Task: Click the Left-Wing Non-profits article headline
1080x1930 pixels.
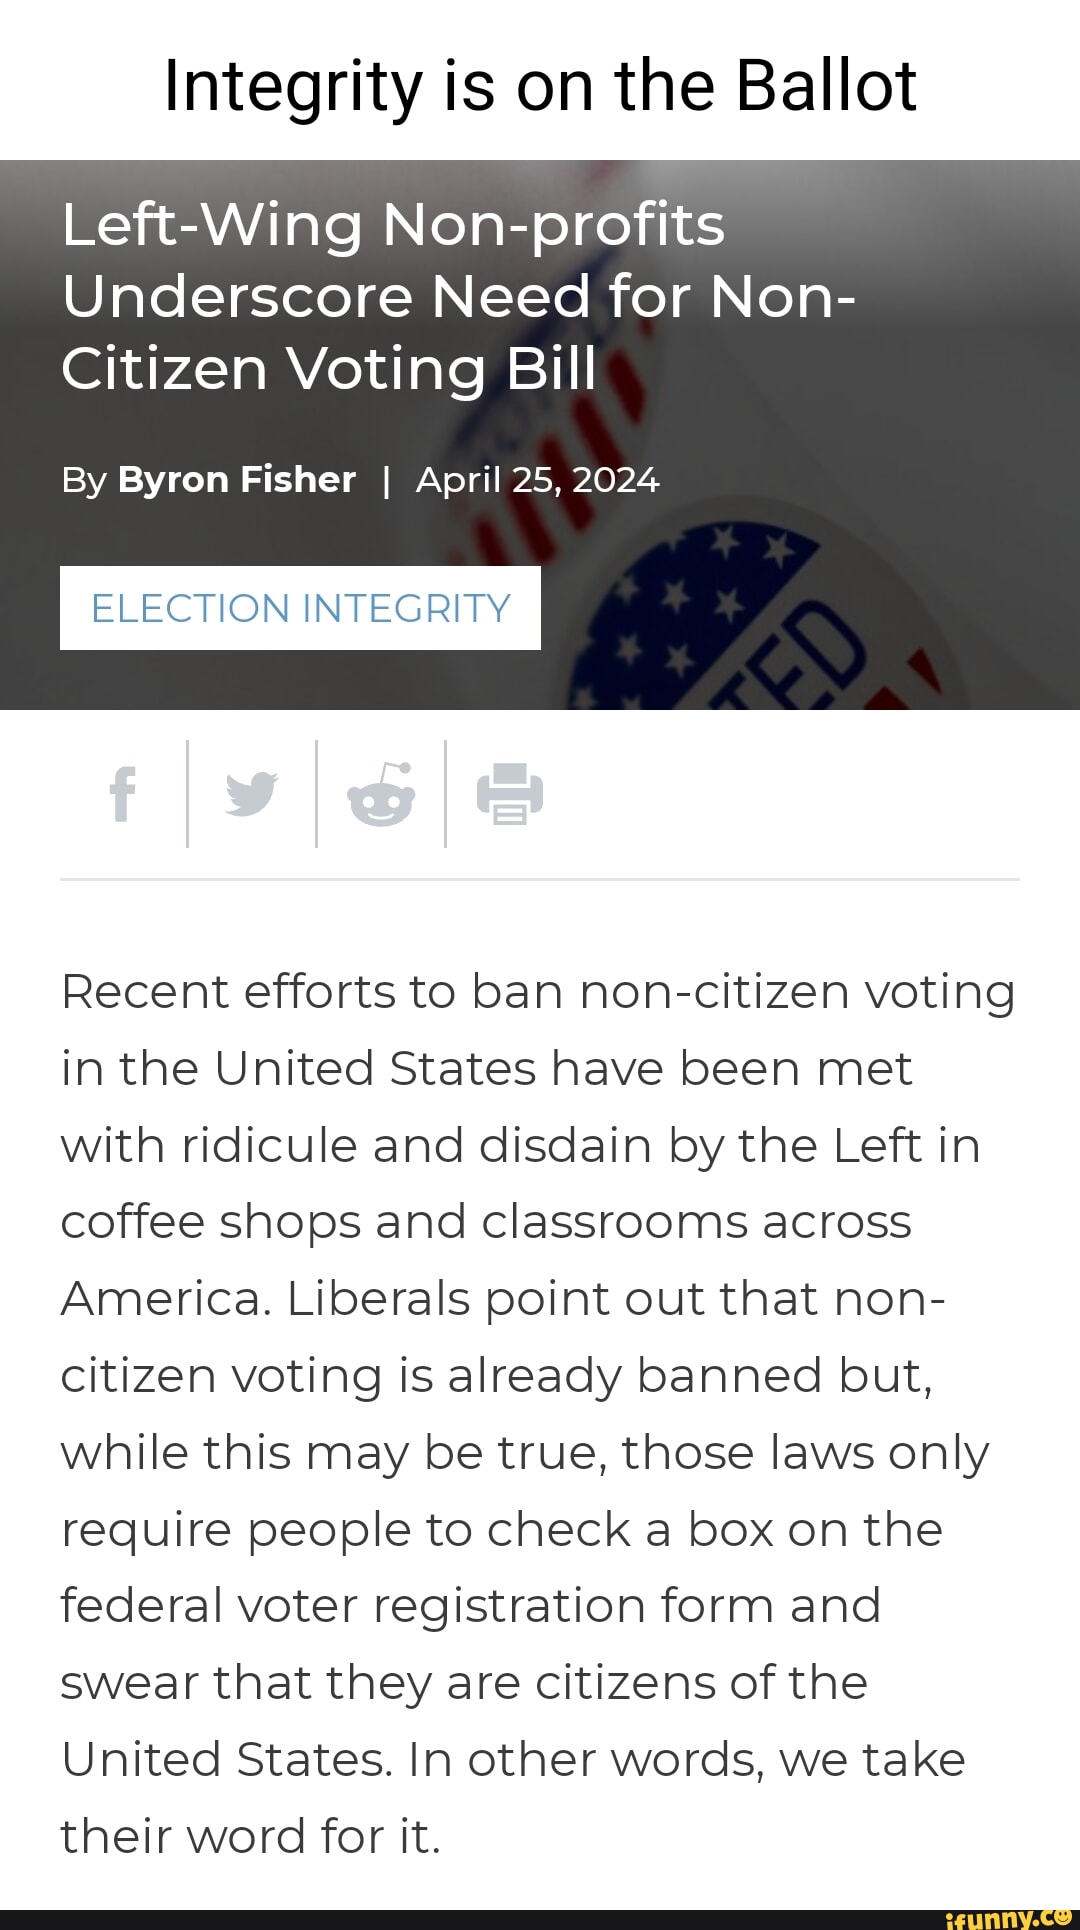Action: pyautogui.click(x=458, y=297)
